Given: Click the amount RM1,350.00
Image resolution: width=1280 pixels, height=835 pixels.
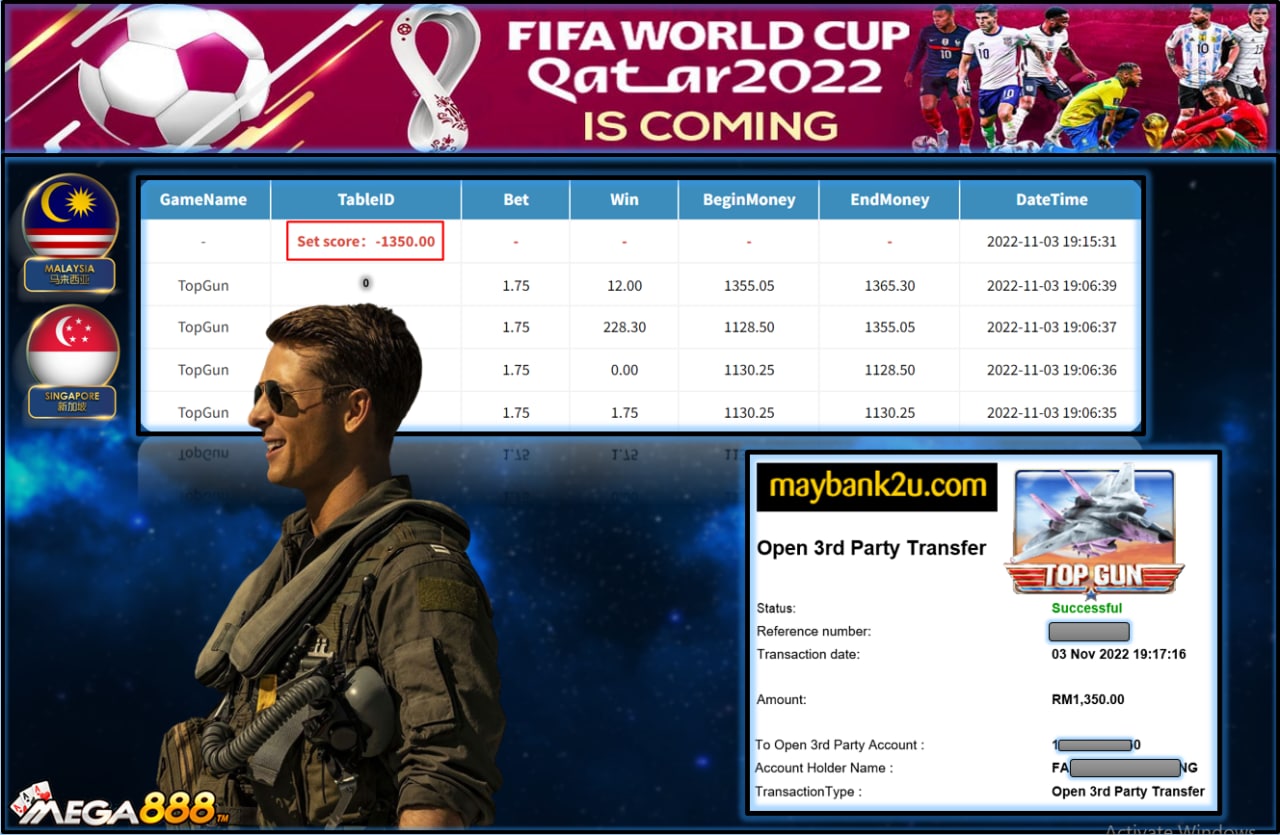Looking at the screenshot, I should tap(1088, 700).
